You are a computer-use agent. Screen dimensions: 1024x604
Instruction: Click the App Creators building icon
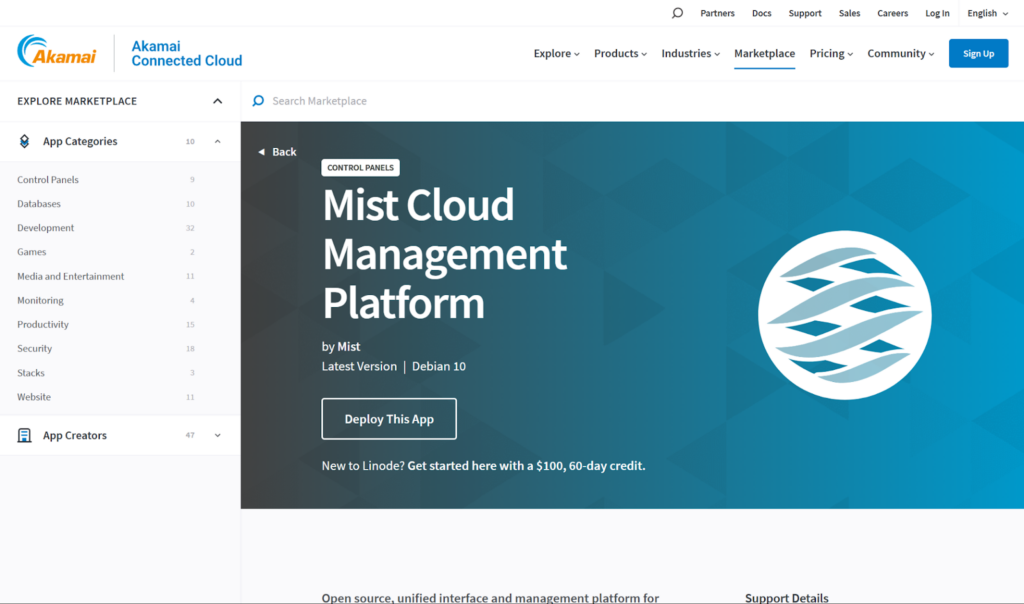[x=25, y=436]
